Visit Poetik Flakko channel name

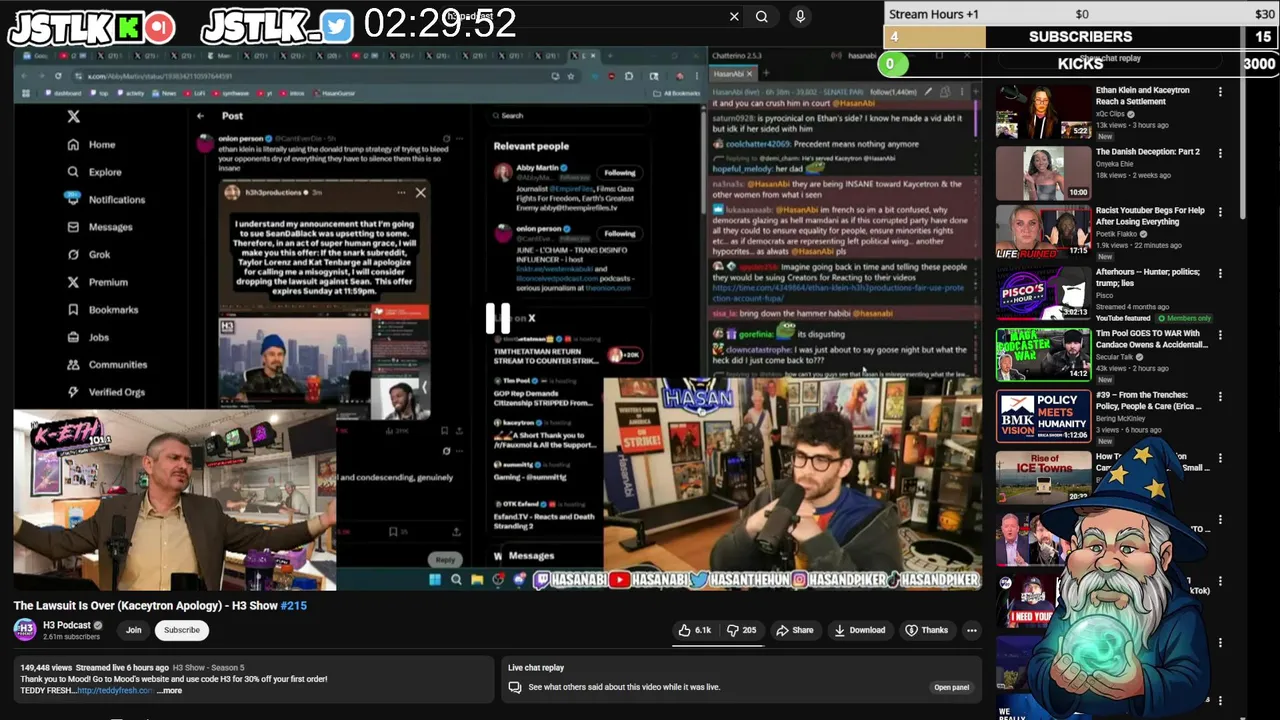1117,234
